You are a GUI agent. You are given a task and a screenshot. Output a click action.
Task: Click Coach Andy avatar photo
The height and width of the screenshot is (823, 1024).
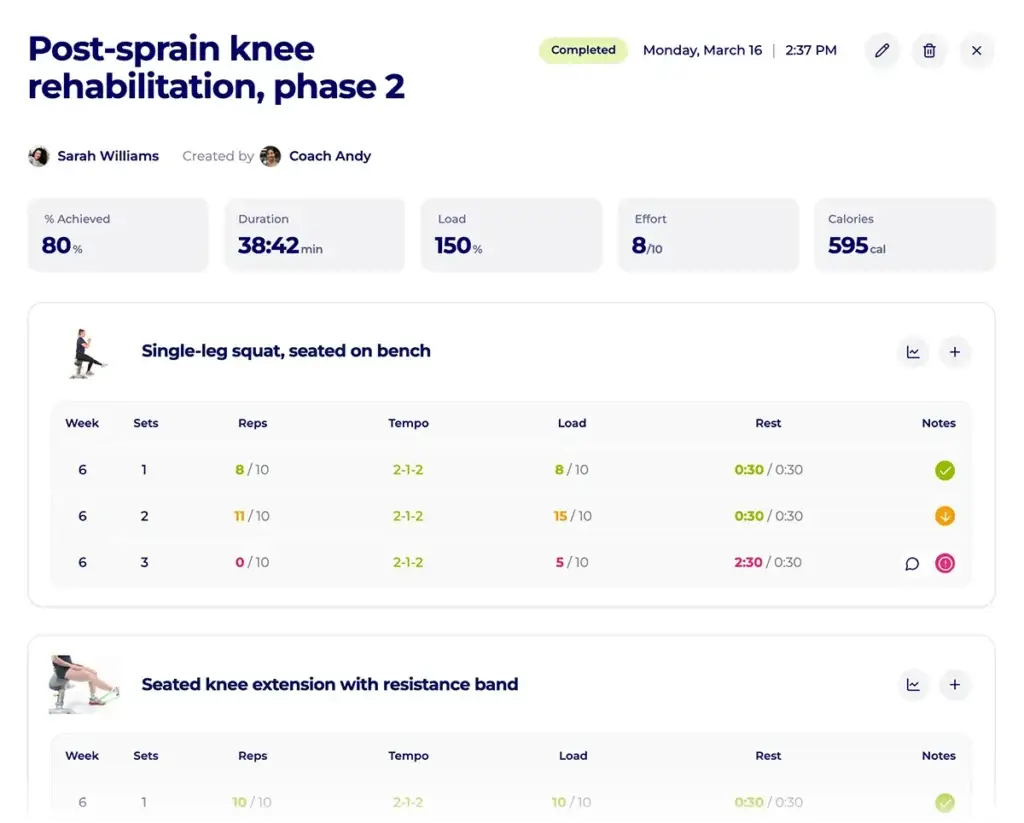pos(270,156)
